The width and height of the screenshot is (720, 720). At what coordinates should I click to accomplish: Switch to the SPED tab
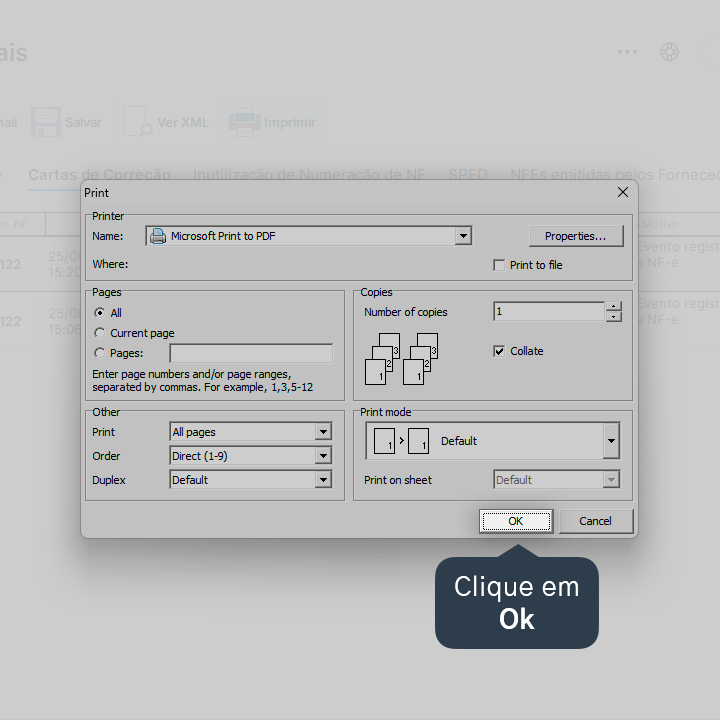[x=467, y=175]
